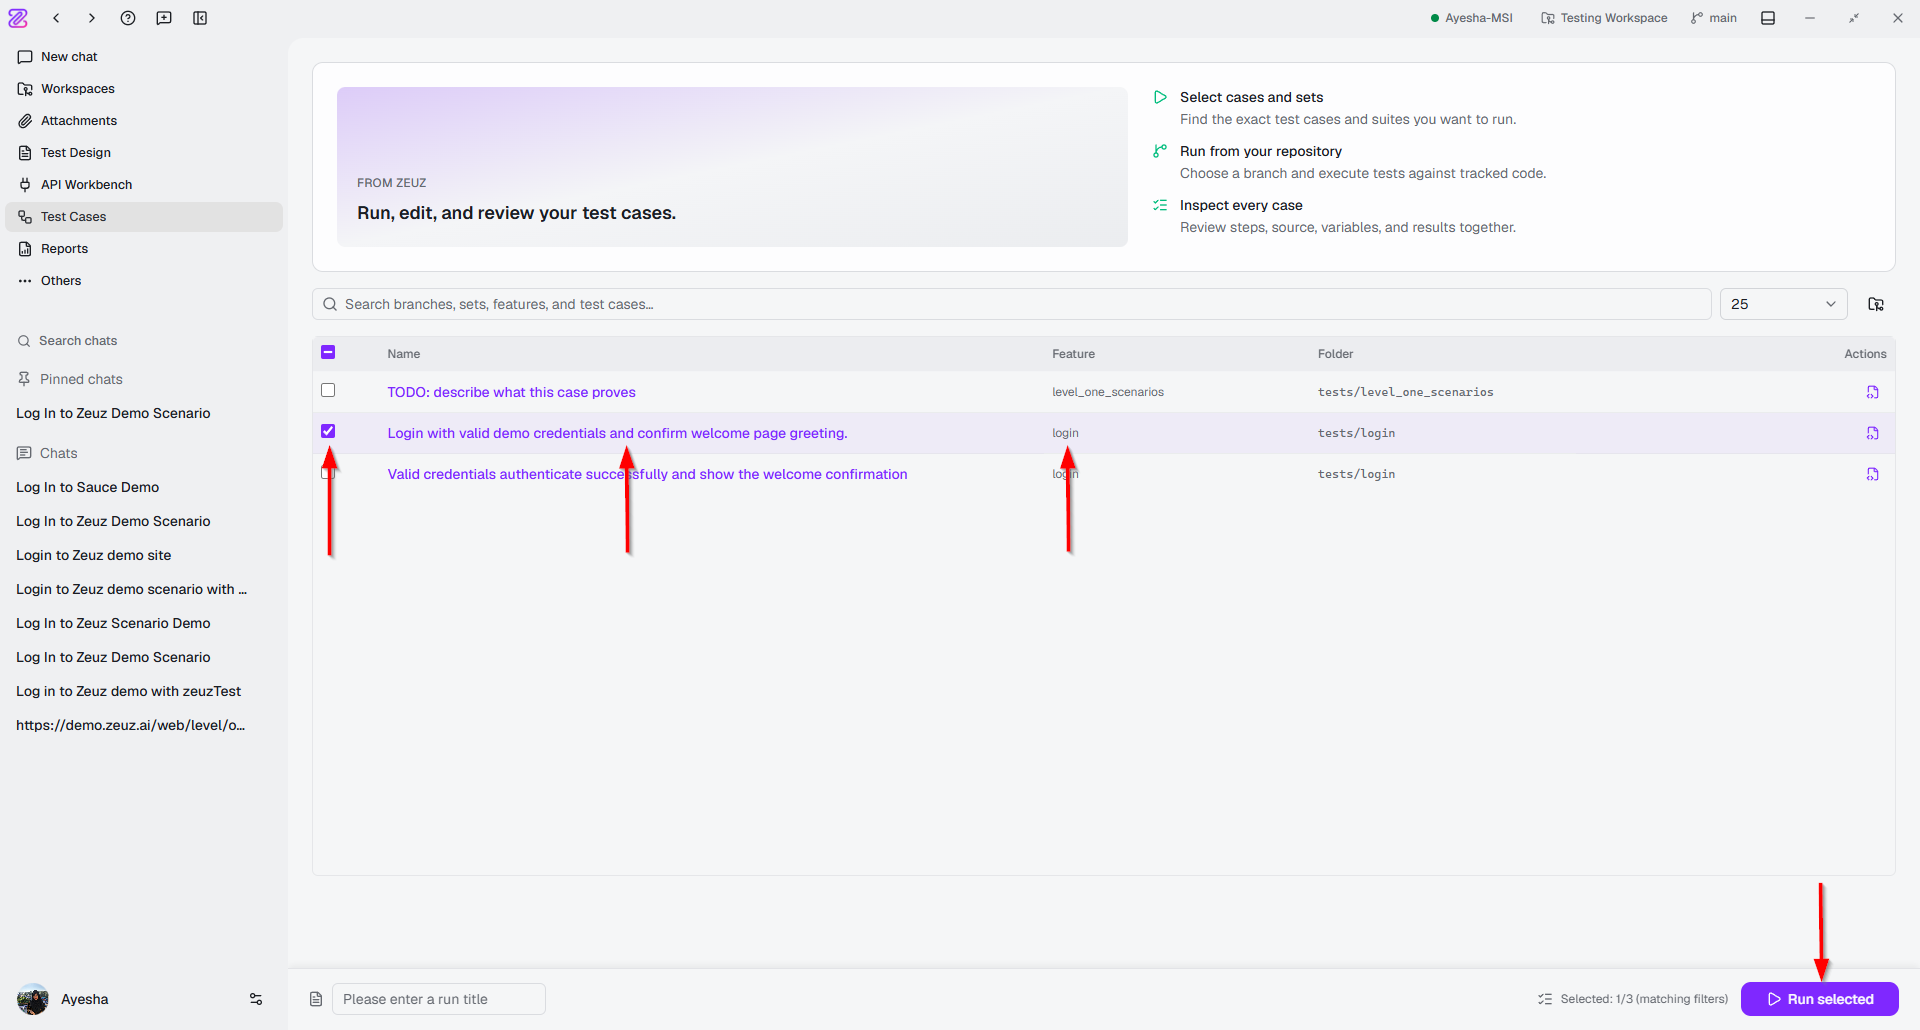The width and height of the screenshot is (1920, 1030).
Task: Toggle the sidebar panel icon
Action: (200, 18)
